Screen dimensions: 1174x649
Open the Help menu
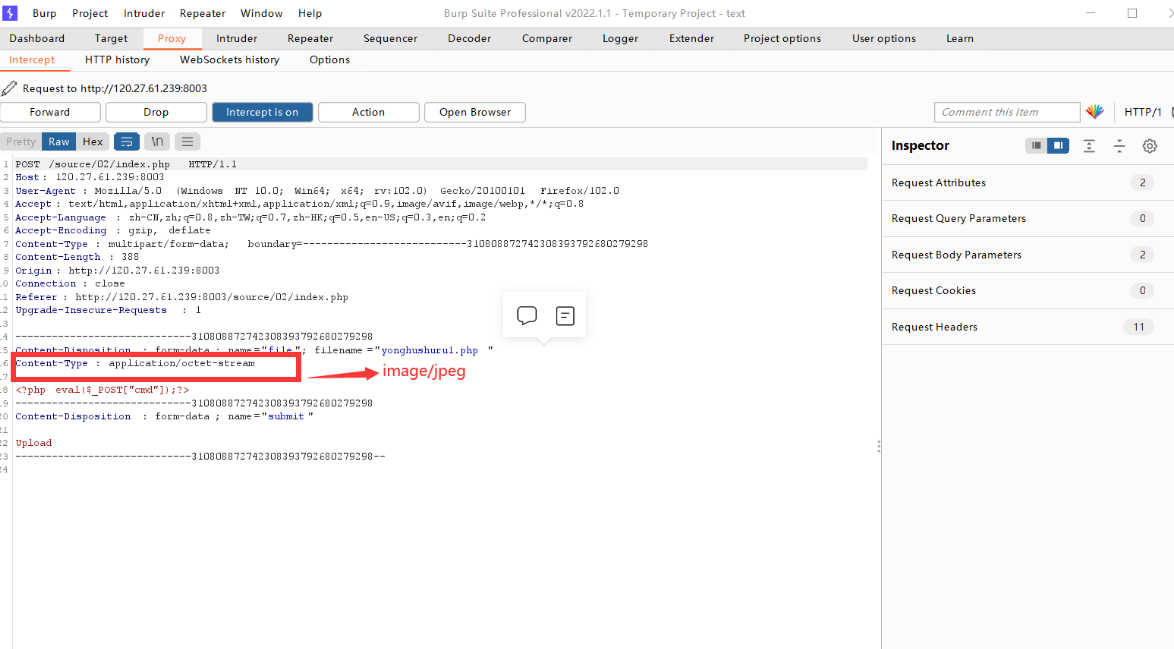(x=310, y=13)
